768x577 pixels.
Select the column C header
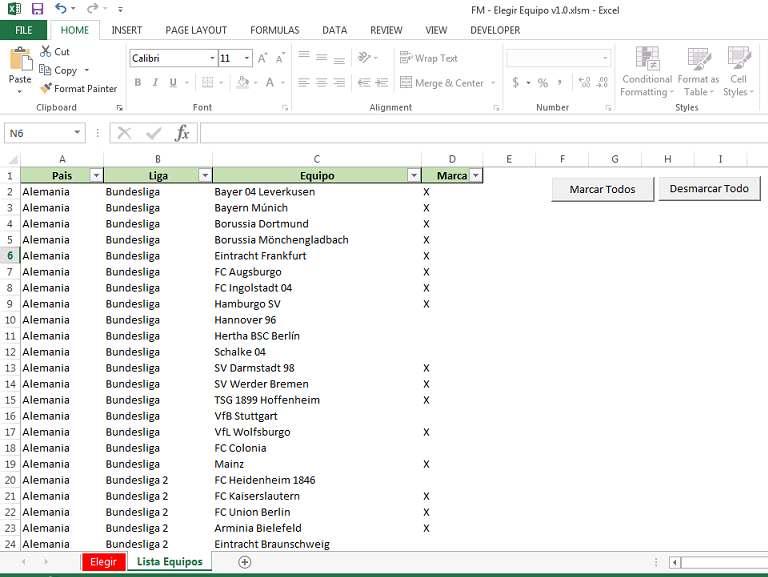click(x=317, y=159)
